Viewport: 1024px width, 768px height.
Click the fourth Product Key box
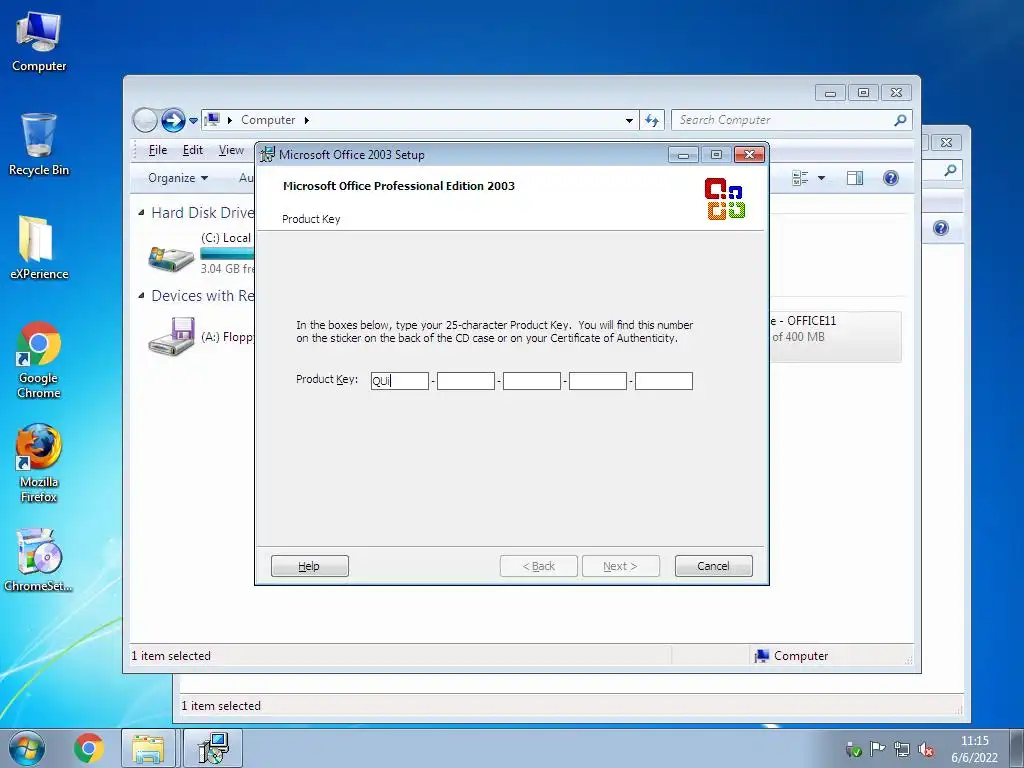coord(598,381)
